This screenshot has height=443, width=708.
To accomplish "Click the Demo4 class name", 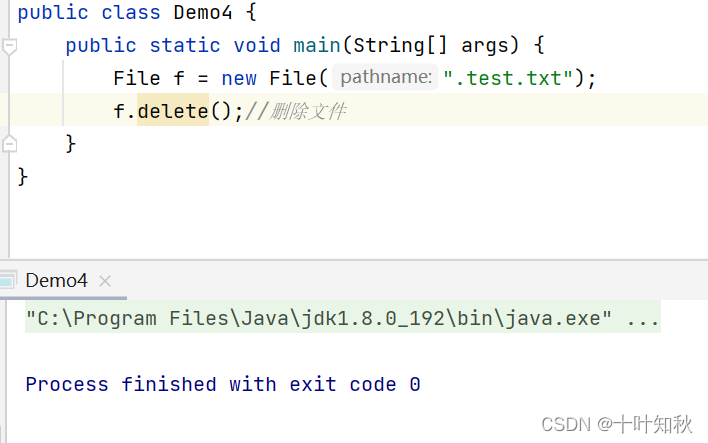I will point(203,12).
